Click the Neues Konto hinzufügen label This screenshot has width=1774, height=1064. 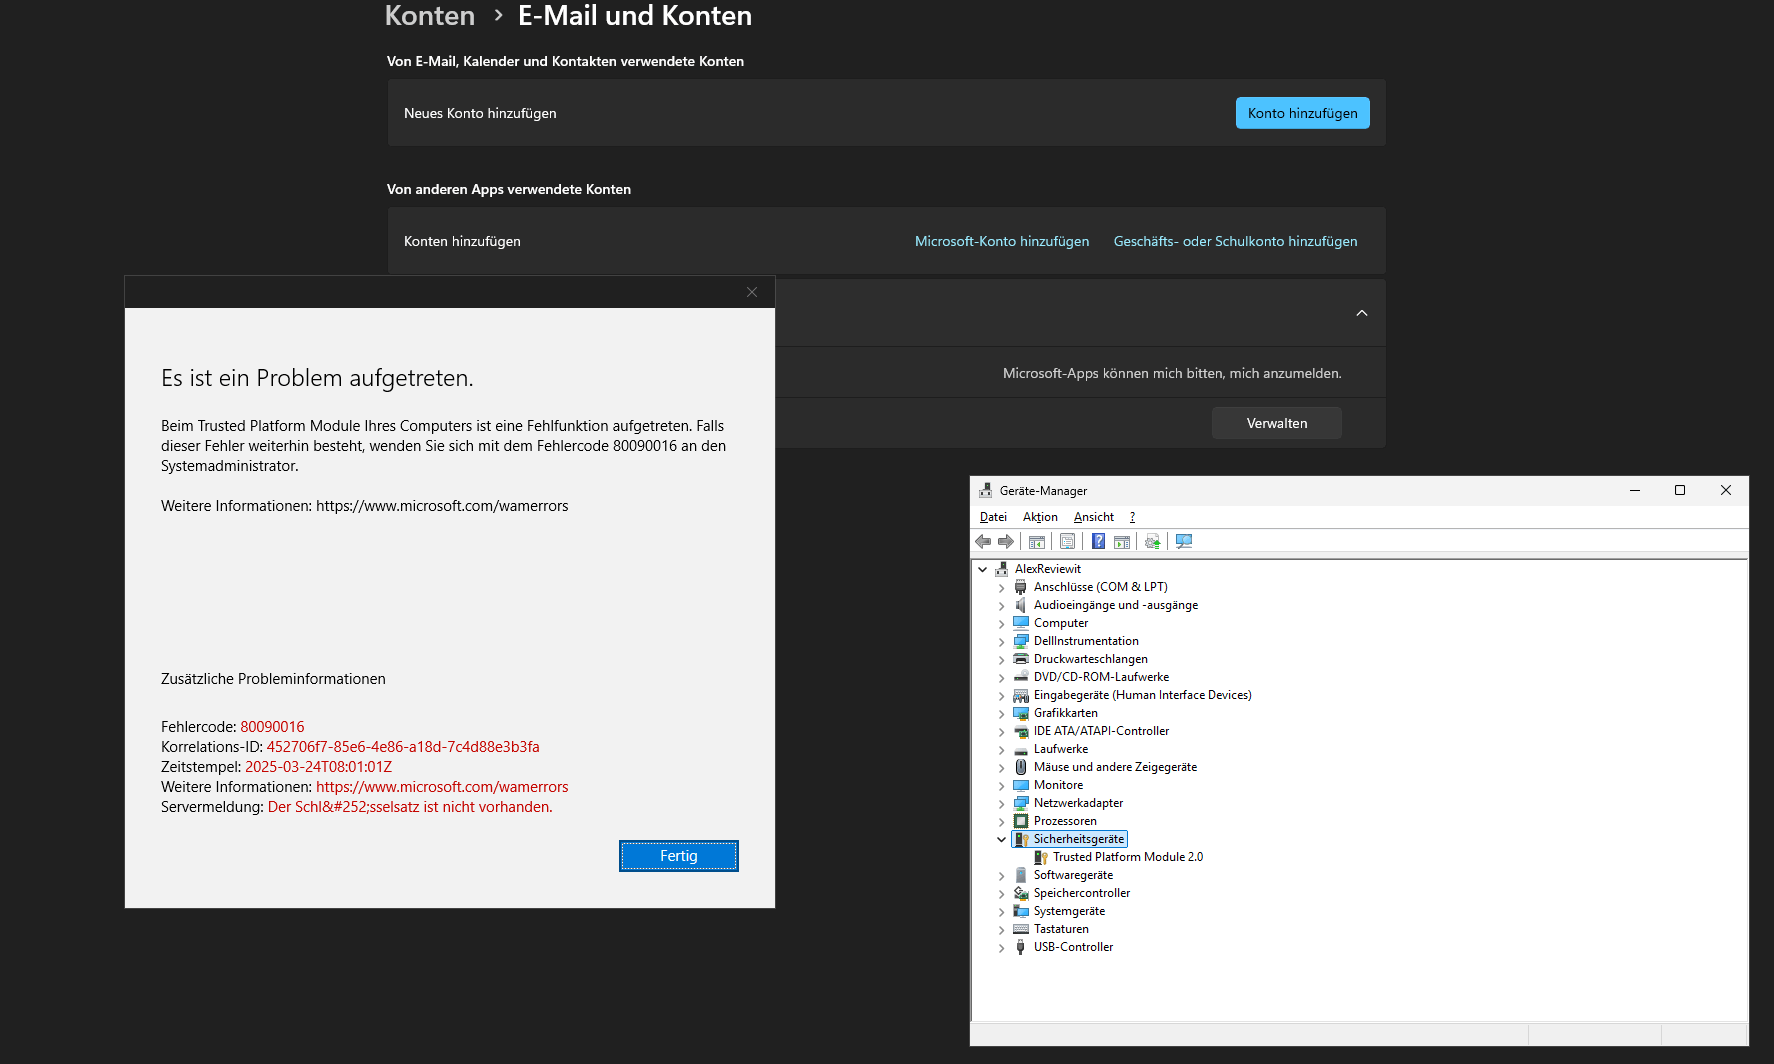tap(480, 113)
